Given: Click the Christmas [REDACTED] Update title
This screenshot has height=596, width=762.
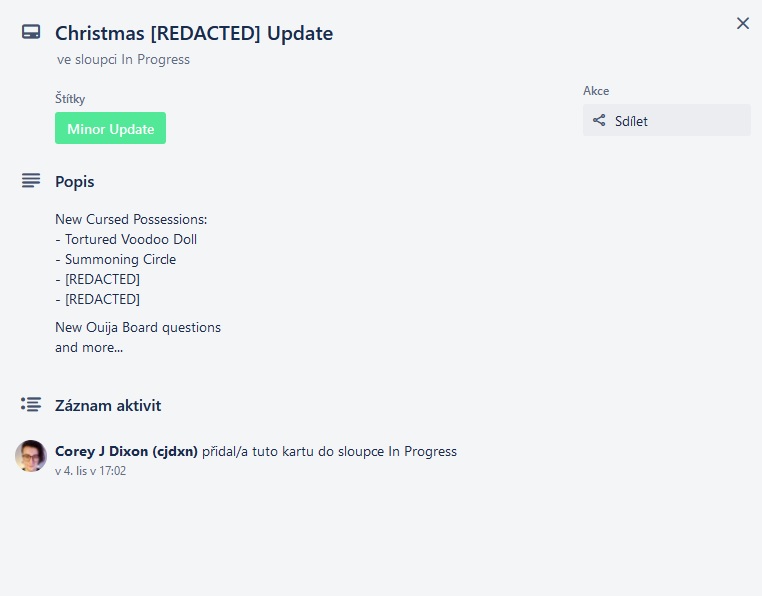Looking at the screenshot, I should (x=194, y=33).
